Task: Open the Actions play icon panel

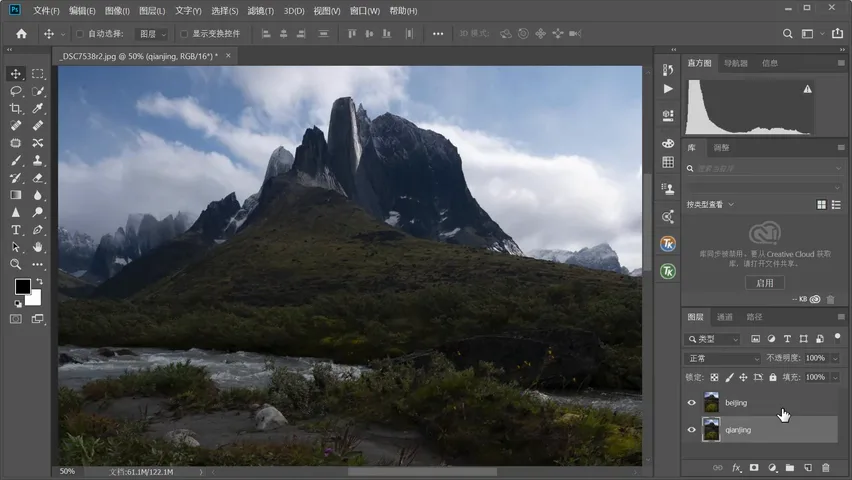Action: click(668, 89)
